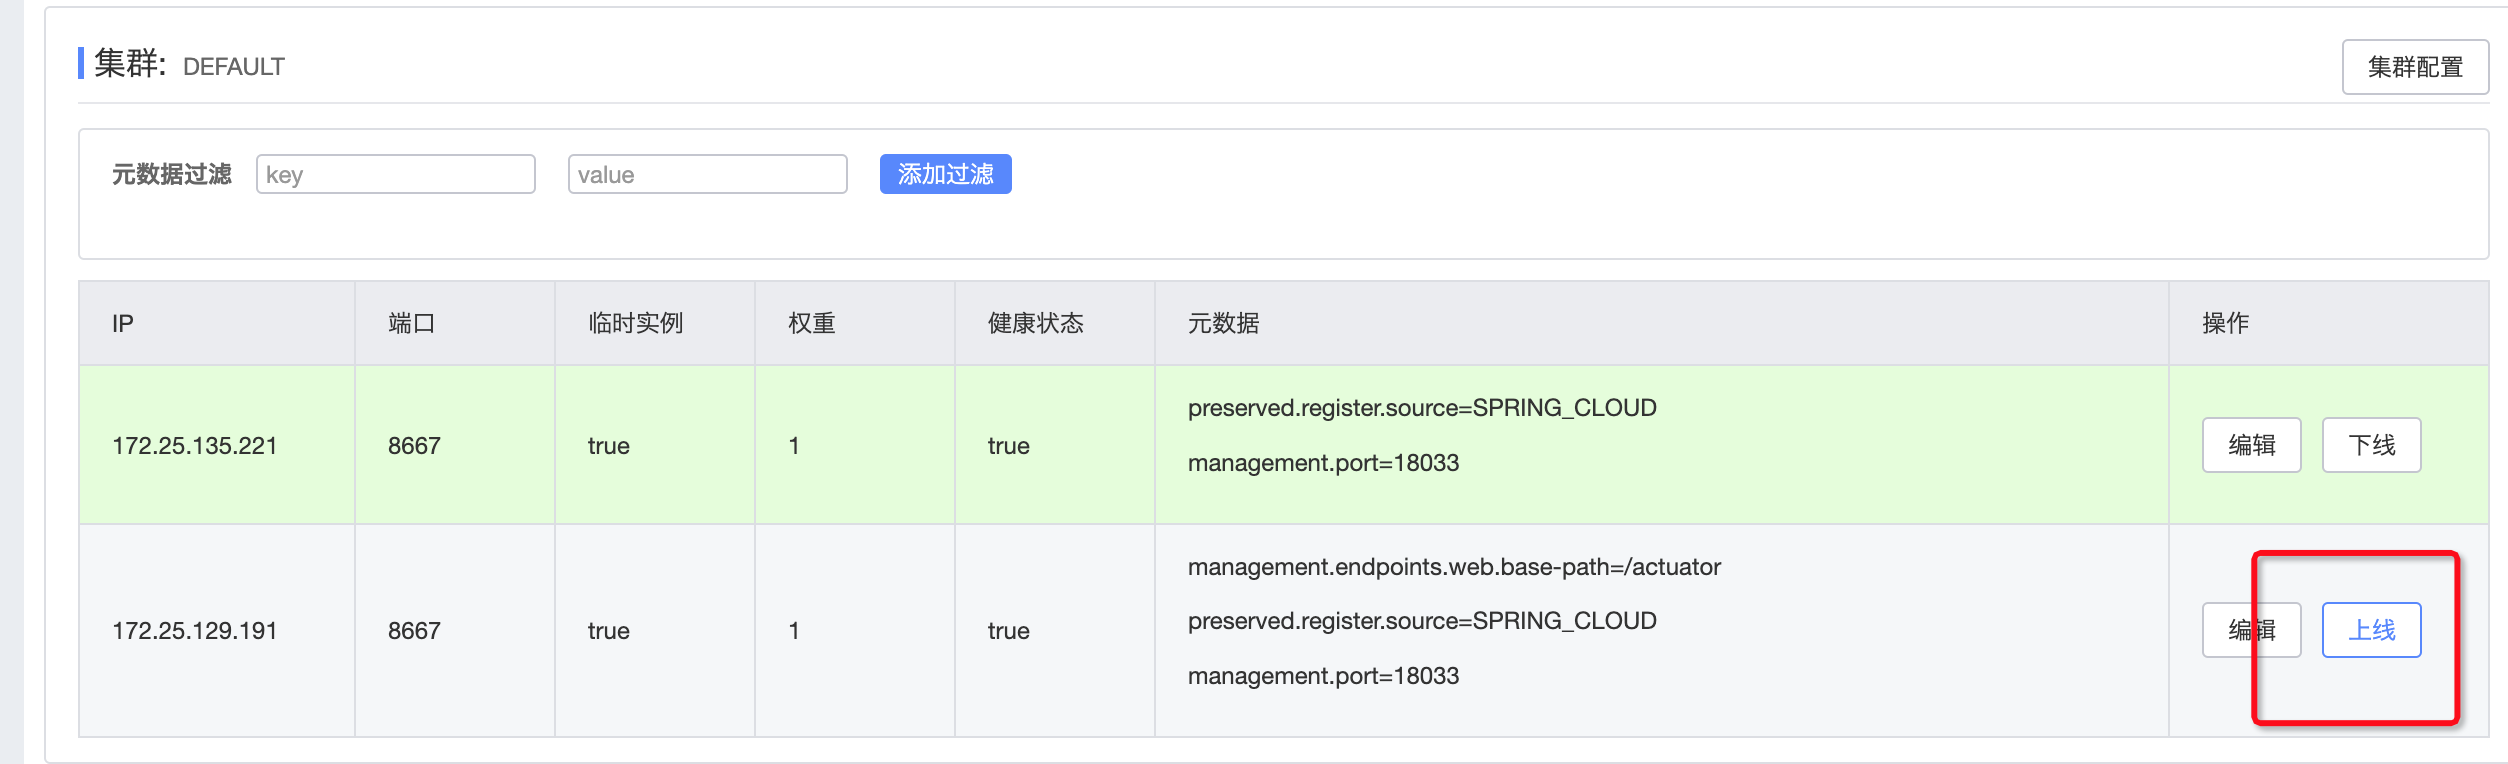2508x764 pixels.
Task: Focus the metadata filter value input
Action: (708, 174)
